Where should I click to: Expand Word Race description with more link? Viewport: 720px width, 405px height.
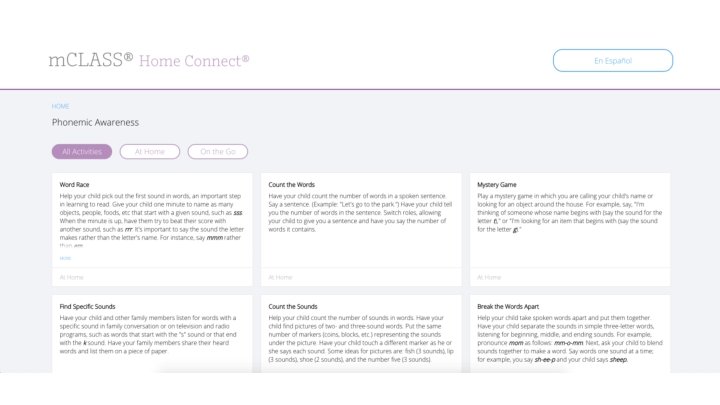click(x=65, y=258)
